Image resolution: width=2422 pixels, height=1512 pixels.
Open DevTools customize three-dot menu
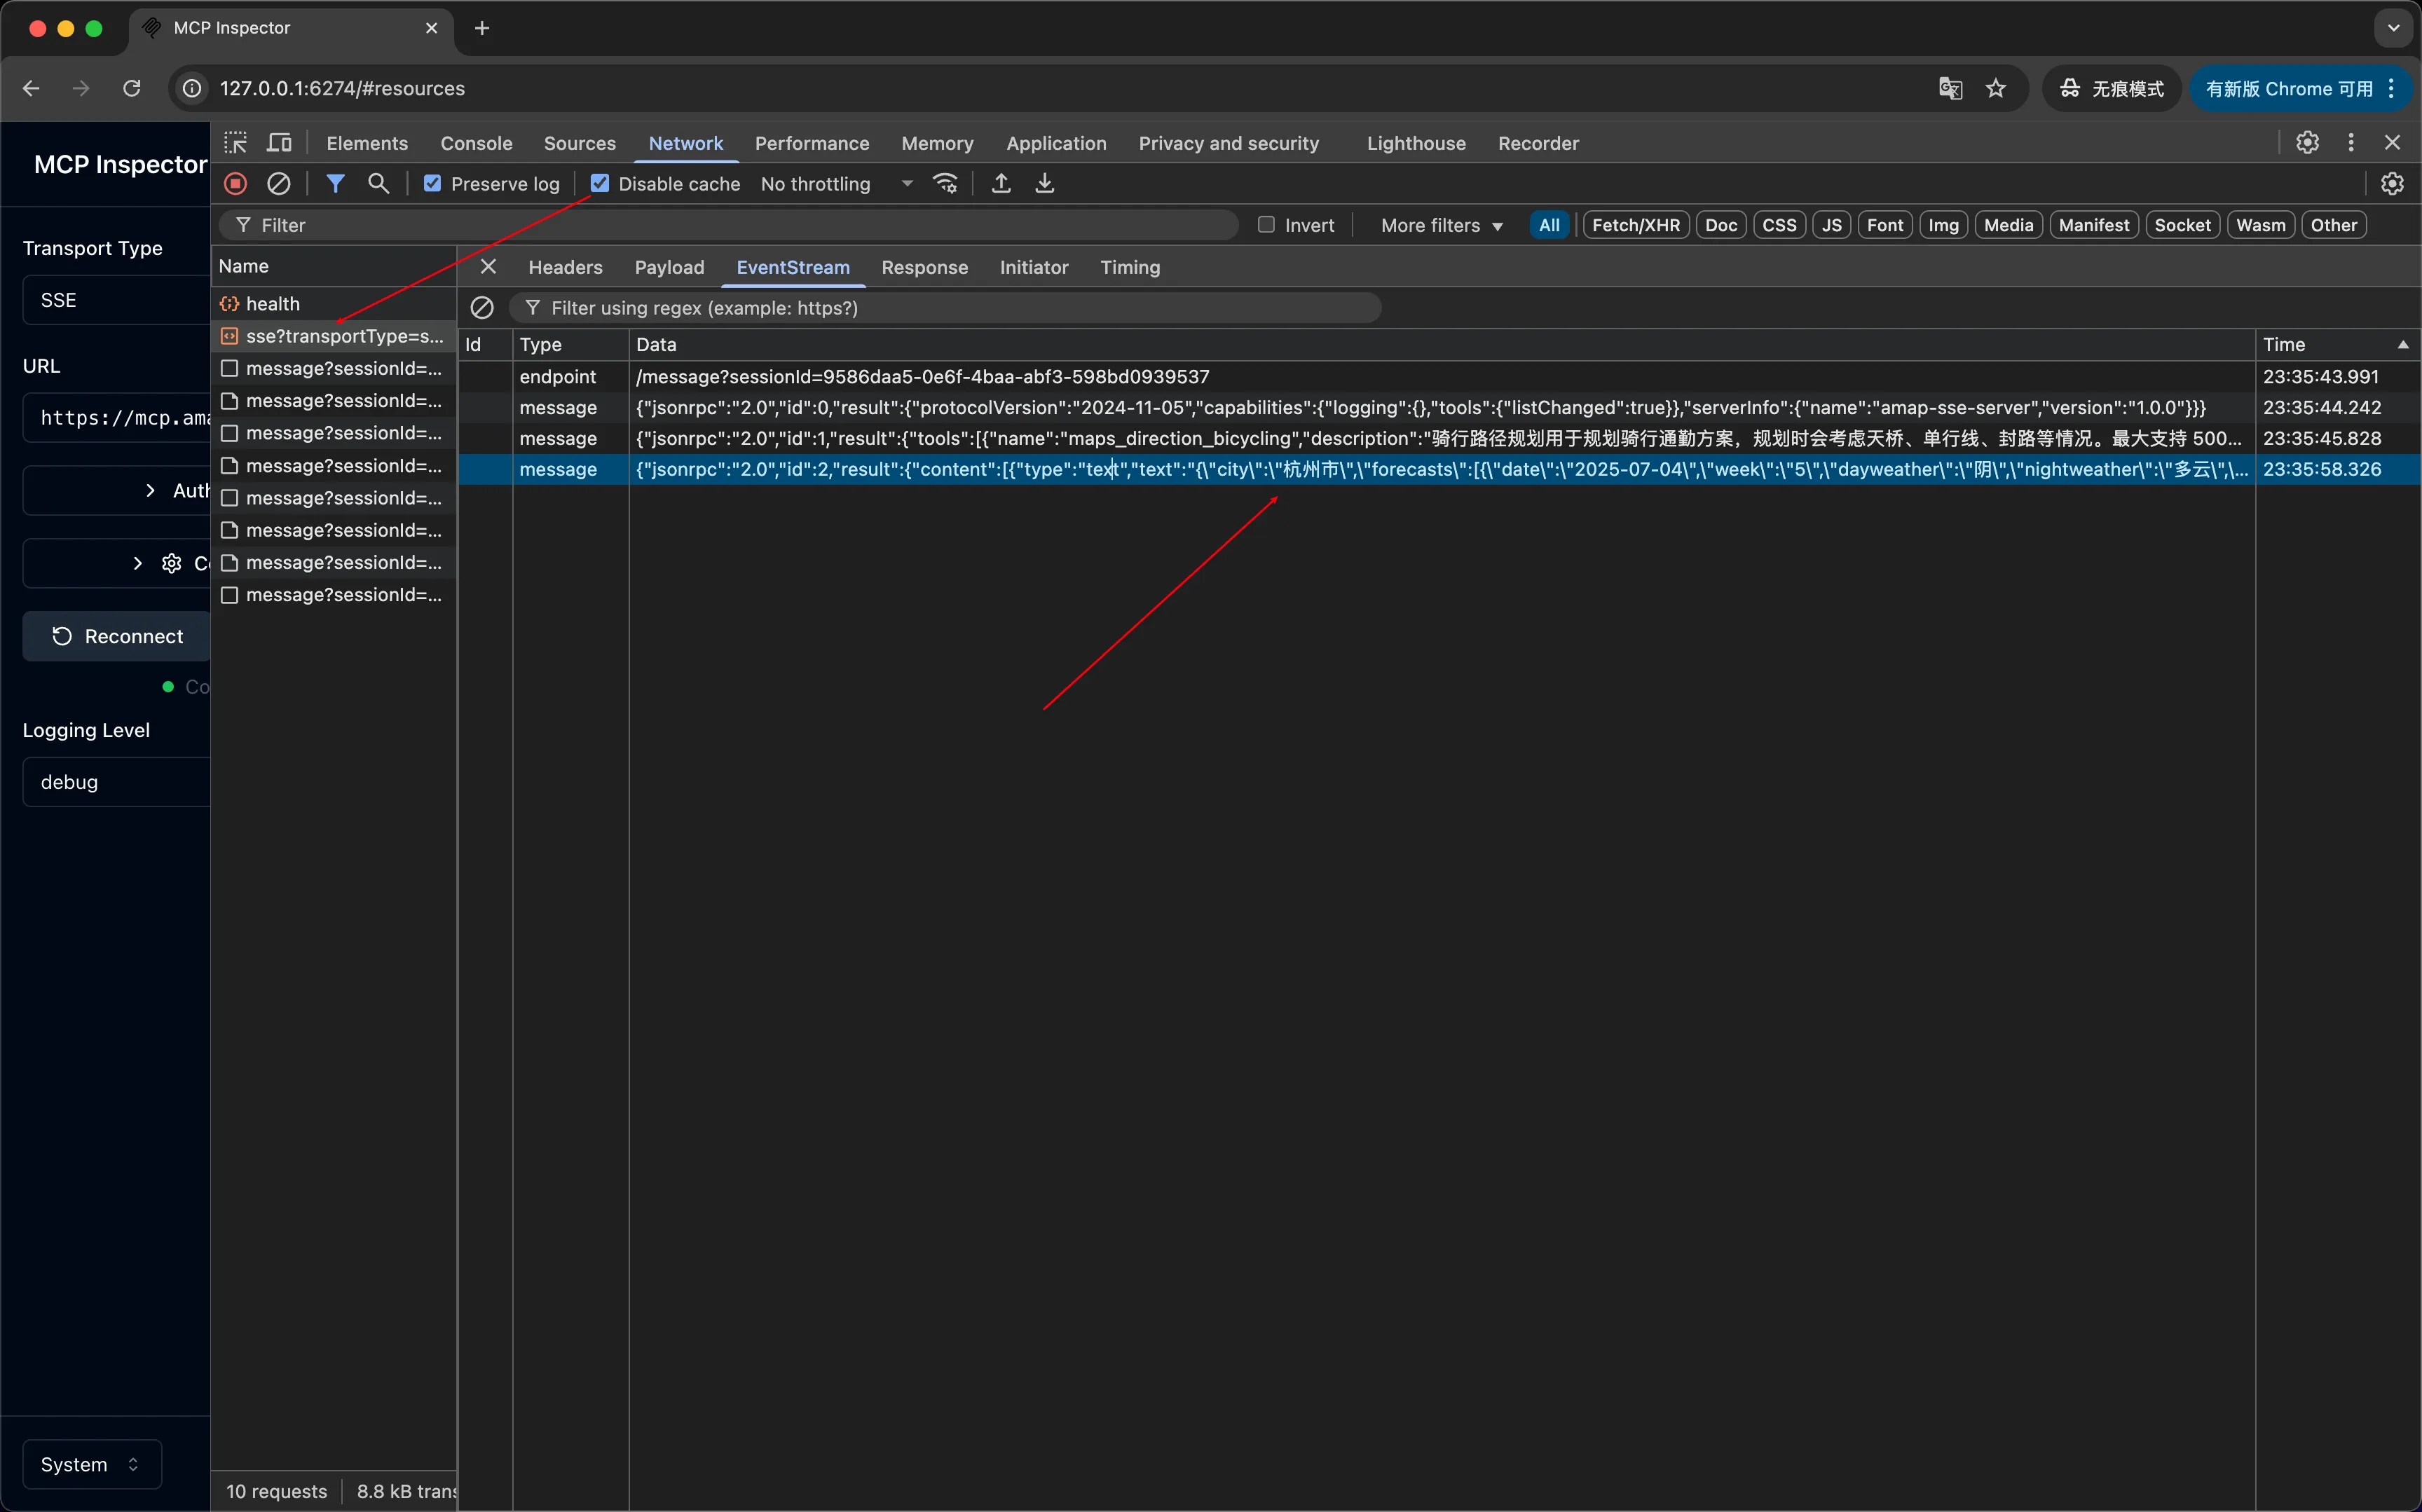coord(2351,143)
